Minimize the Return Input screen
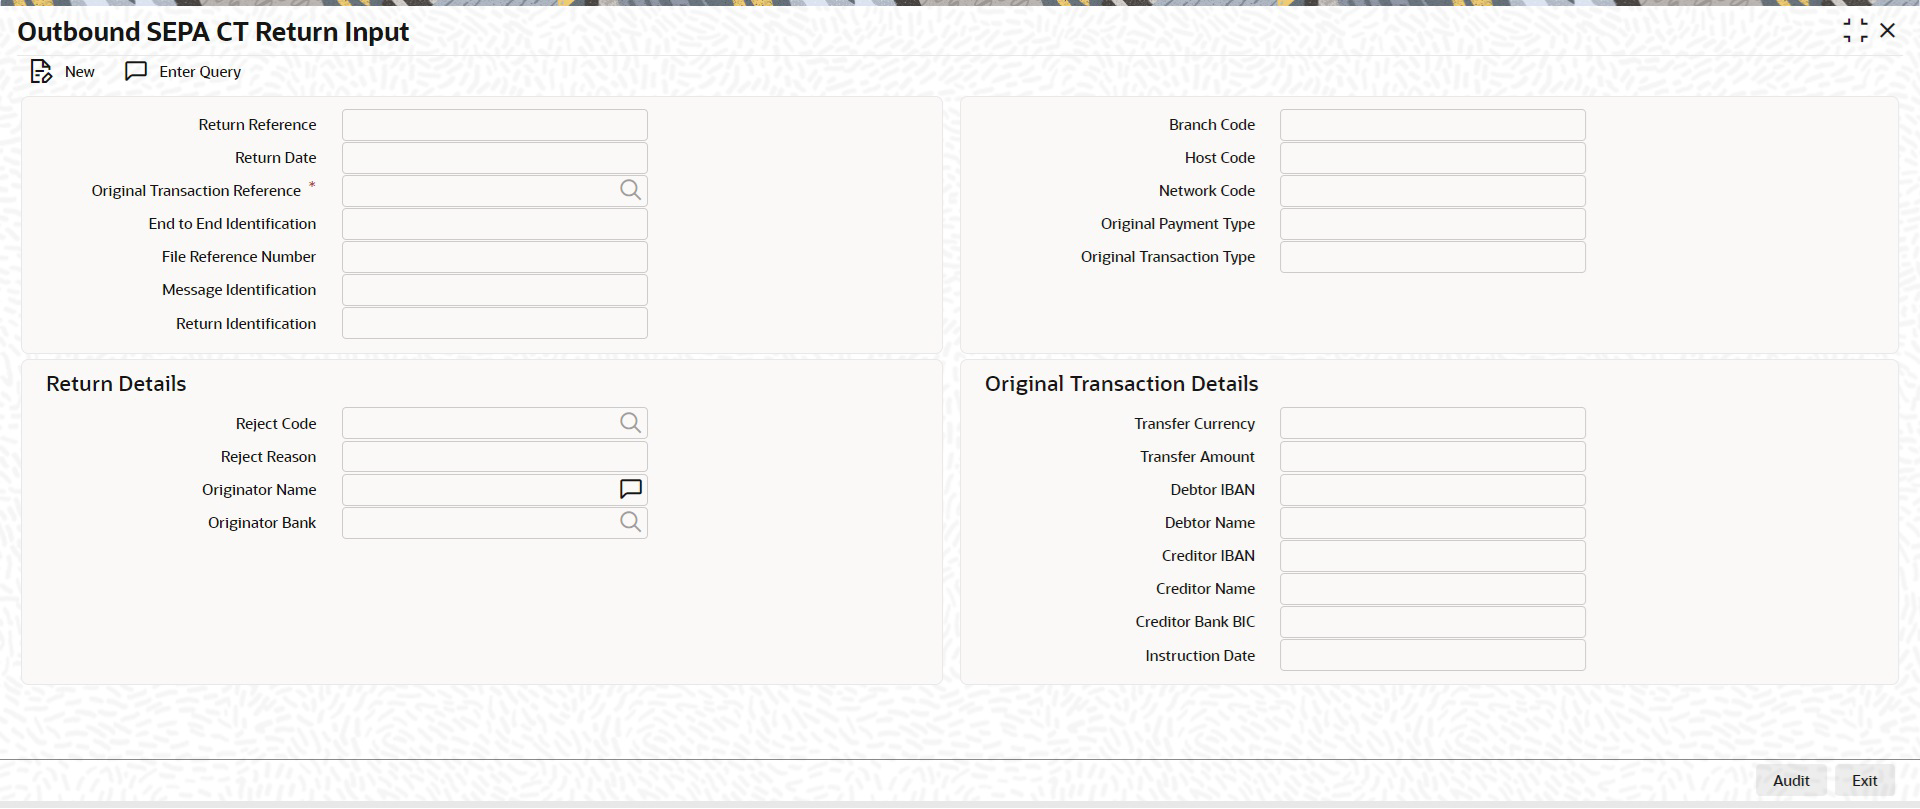This screenshot has width=1920, height=809. (1855, 31)
